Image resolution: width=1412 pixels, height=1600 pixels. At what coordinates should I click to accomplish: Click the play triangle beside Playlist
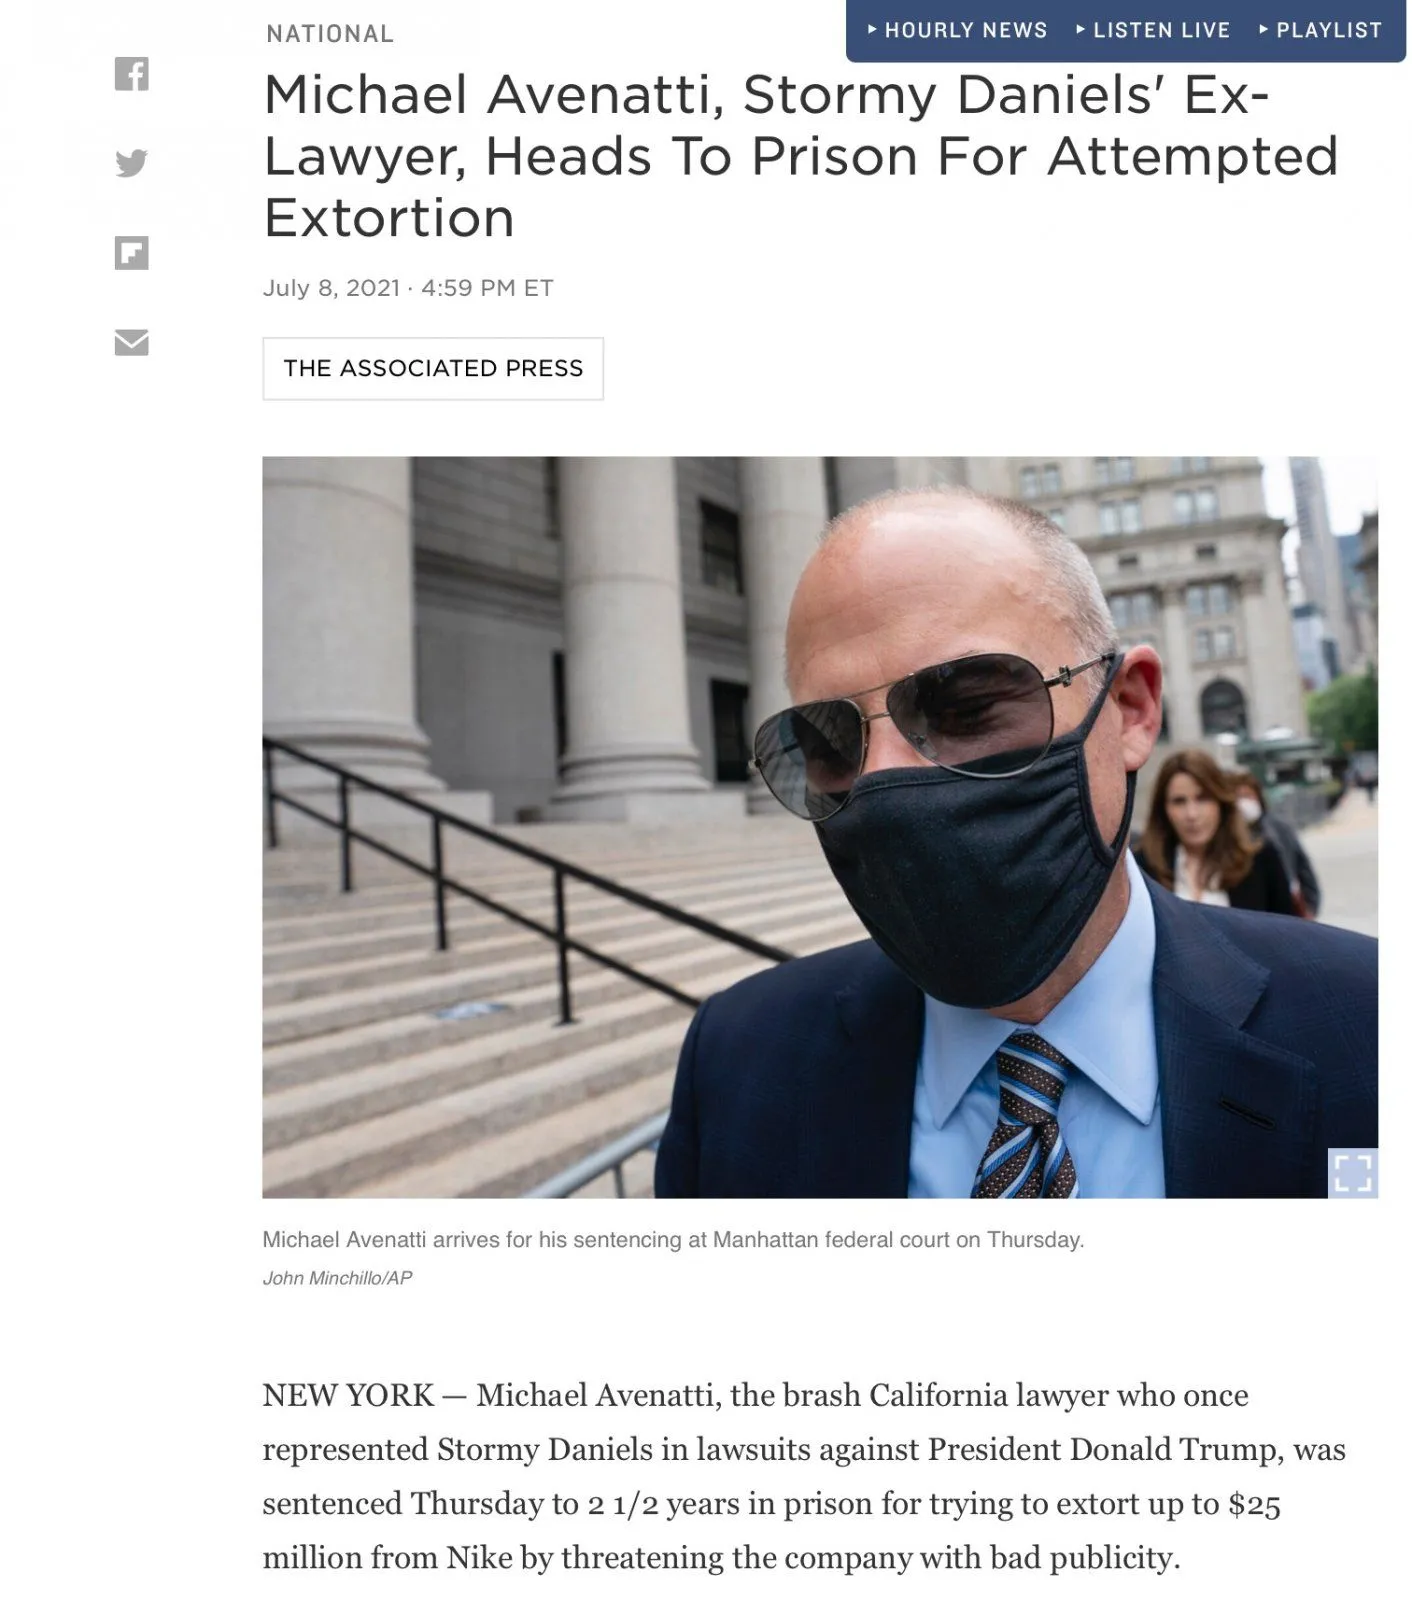pyautogui.click(x=1264, y=30)
